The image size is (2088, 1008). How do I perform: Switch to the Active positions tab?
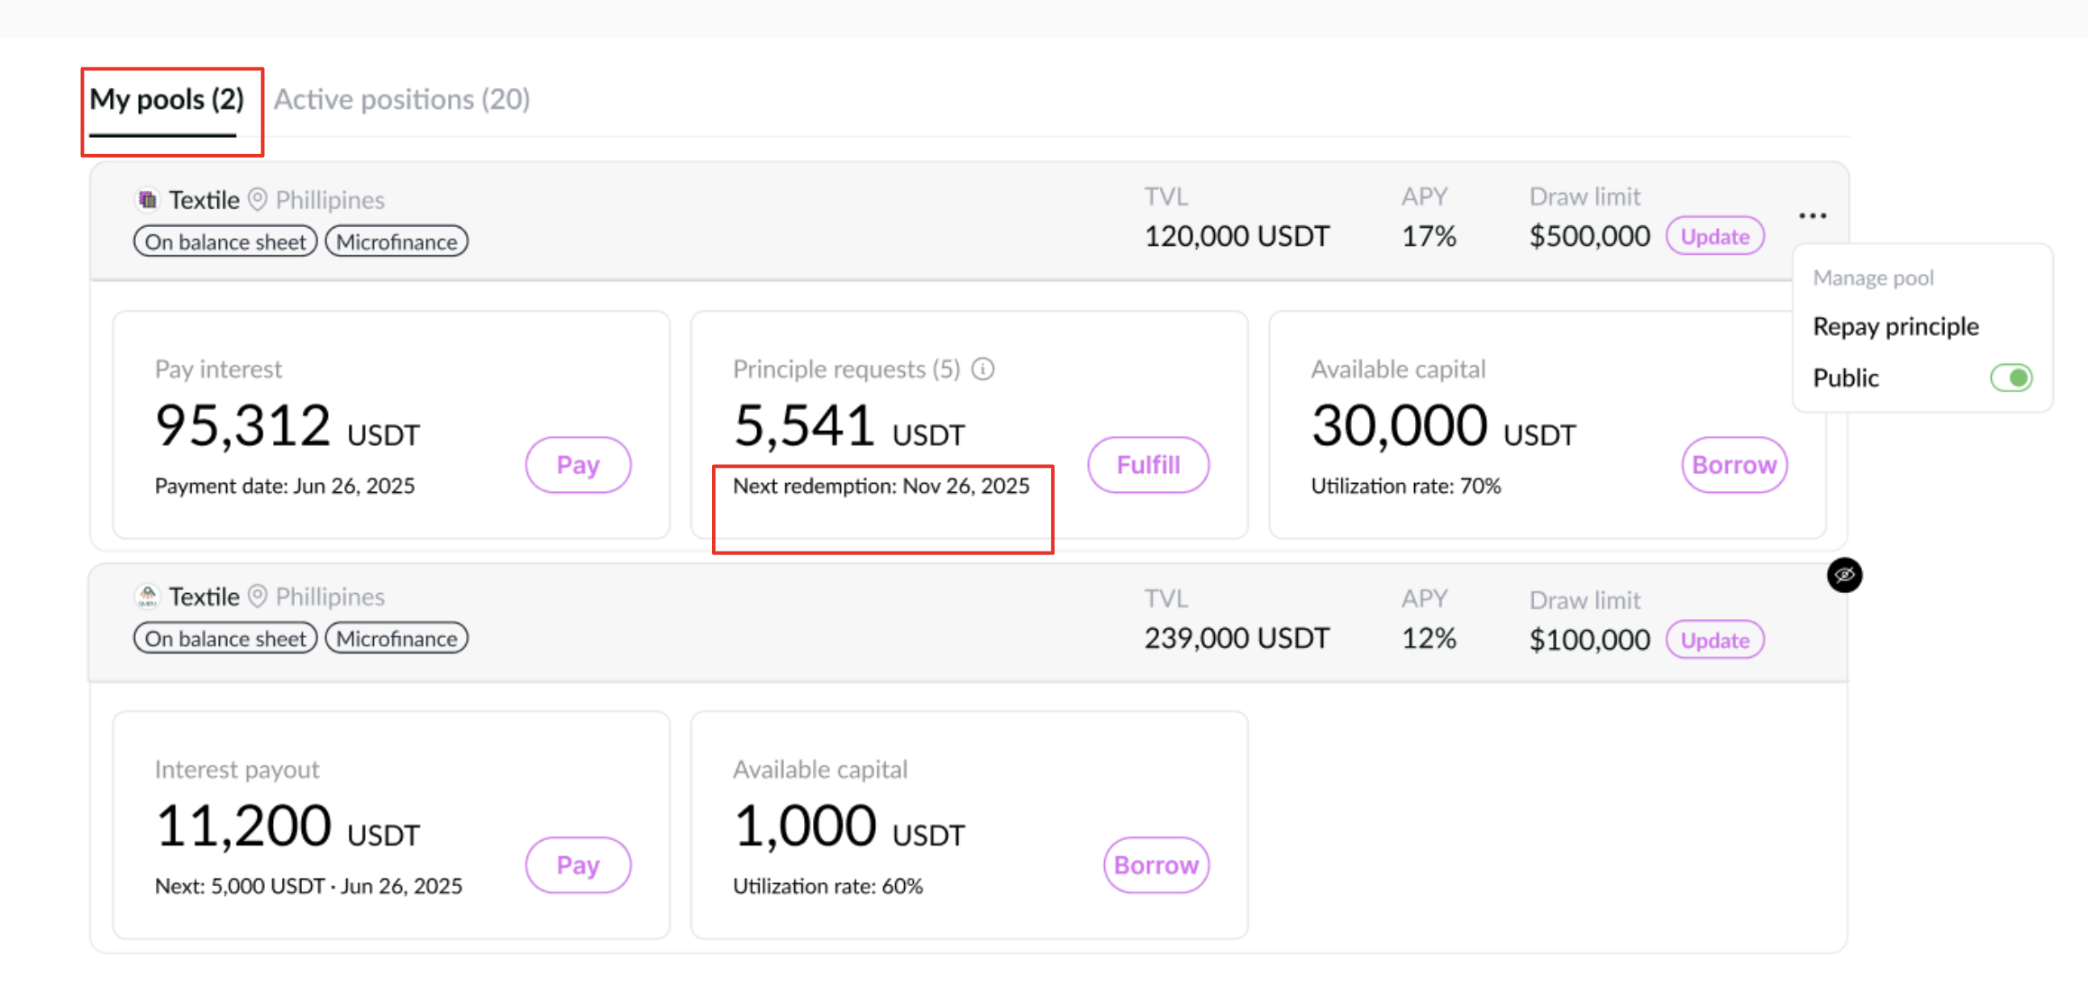click(402, 100)
